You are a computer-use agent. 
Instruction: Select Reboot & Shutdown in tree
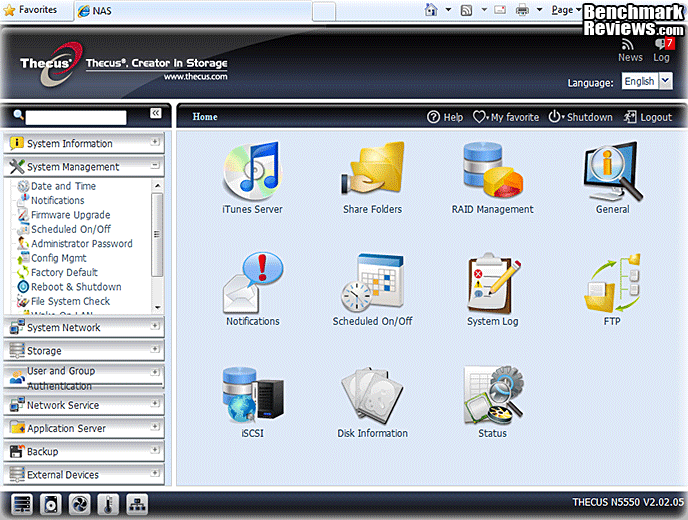point(76,287)
